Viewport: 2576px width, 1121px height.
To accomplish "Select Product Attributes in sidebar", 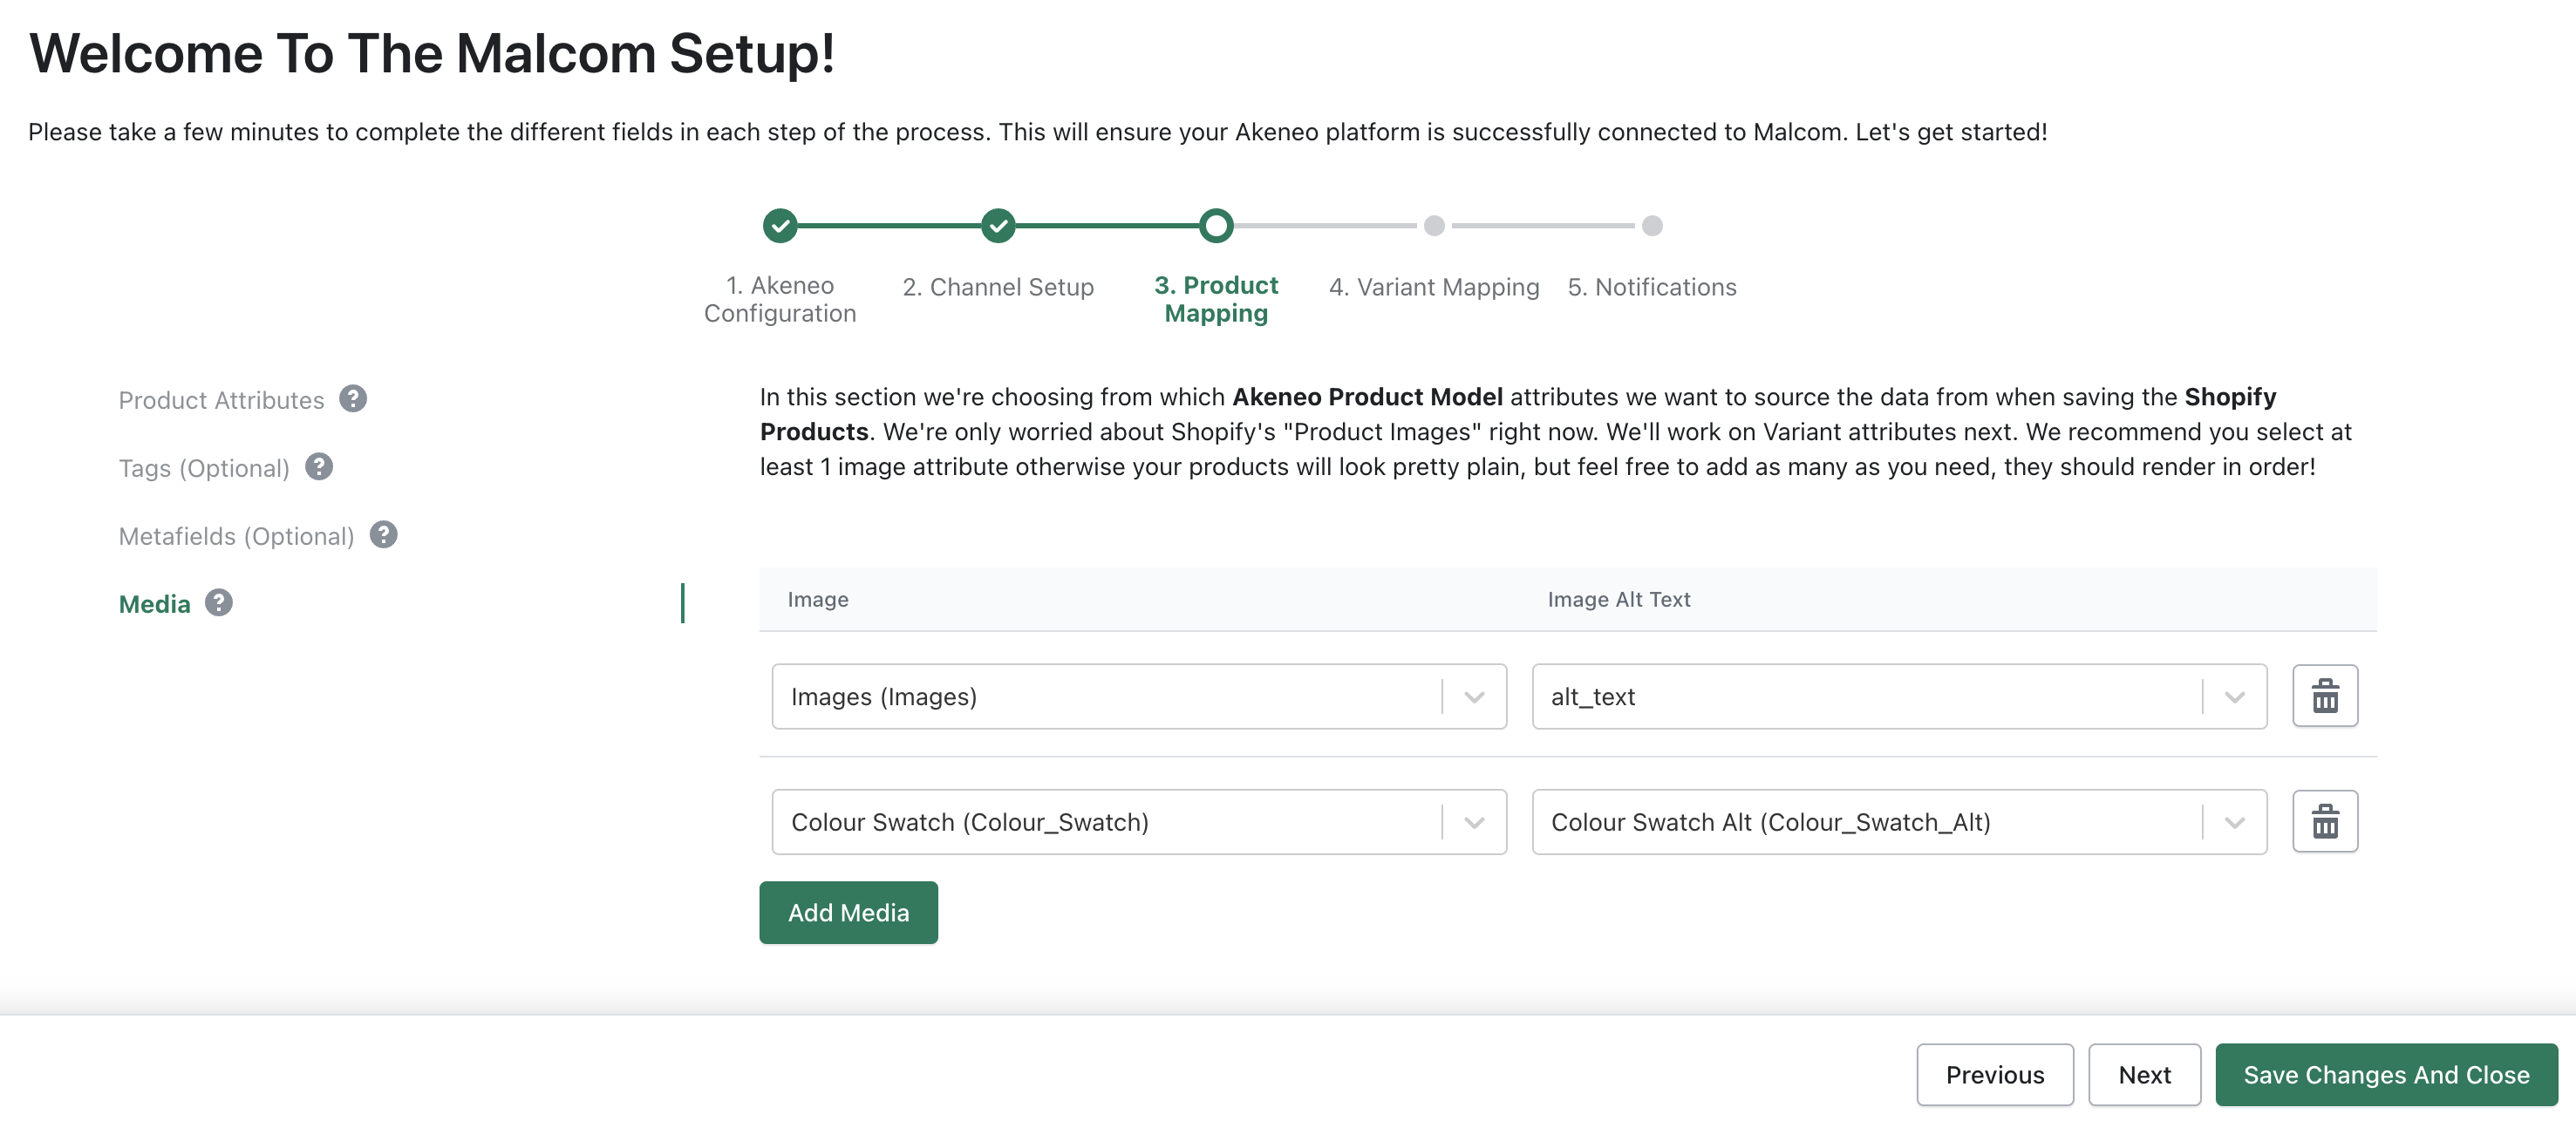I will (x=221, y=400).
